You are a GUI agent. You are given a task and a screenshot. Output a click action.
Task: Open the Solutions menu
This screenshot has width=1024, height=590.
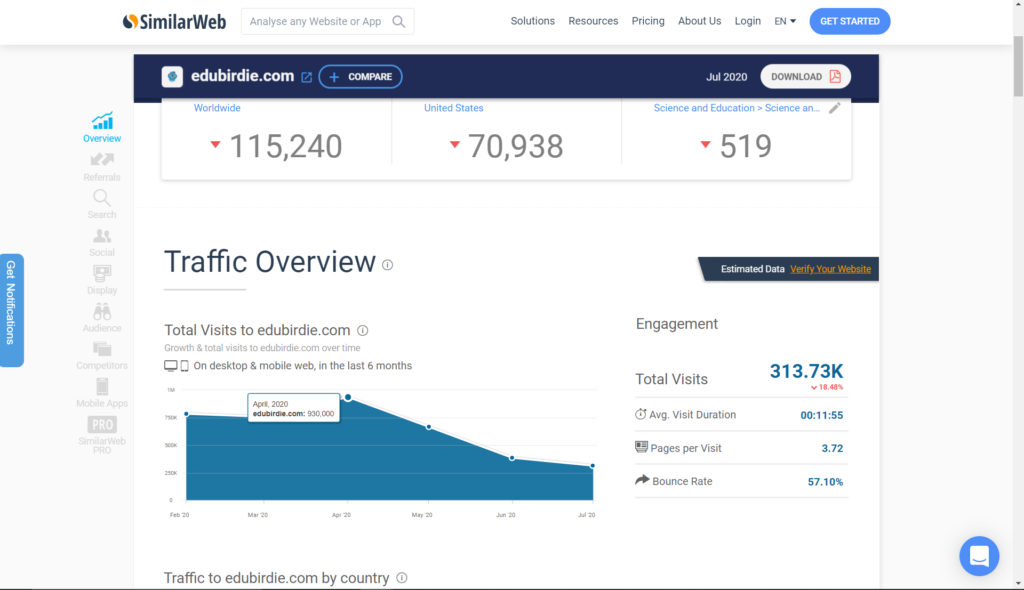point(532,21)
